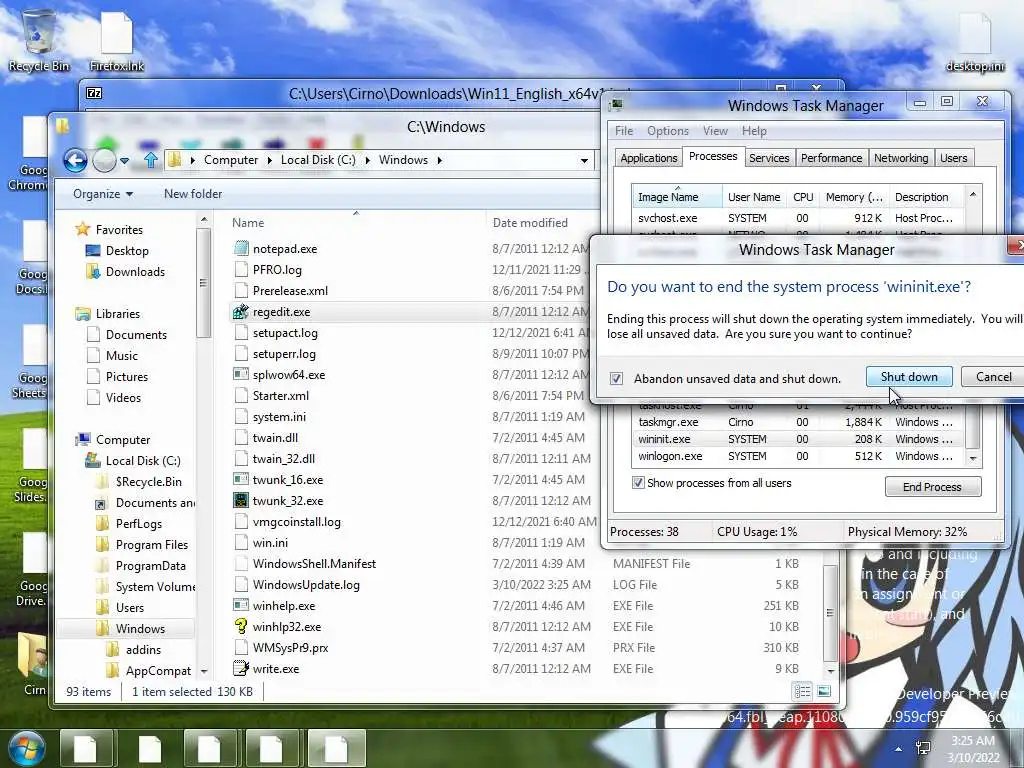The image size is (1024, 768).
Task: Switch to Services tab
Action: coord(769,158)
